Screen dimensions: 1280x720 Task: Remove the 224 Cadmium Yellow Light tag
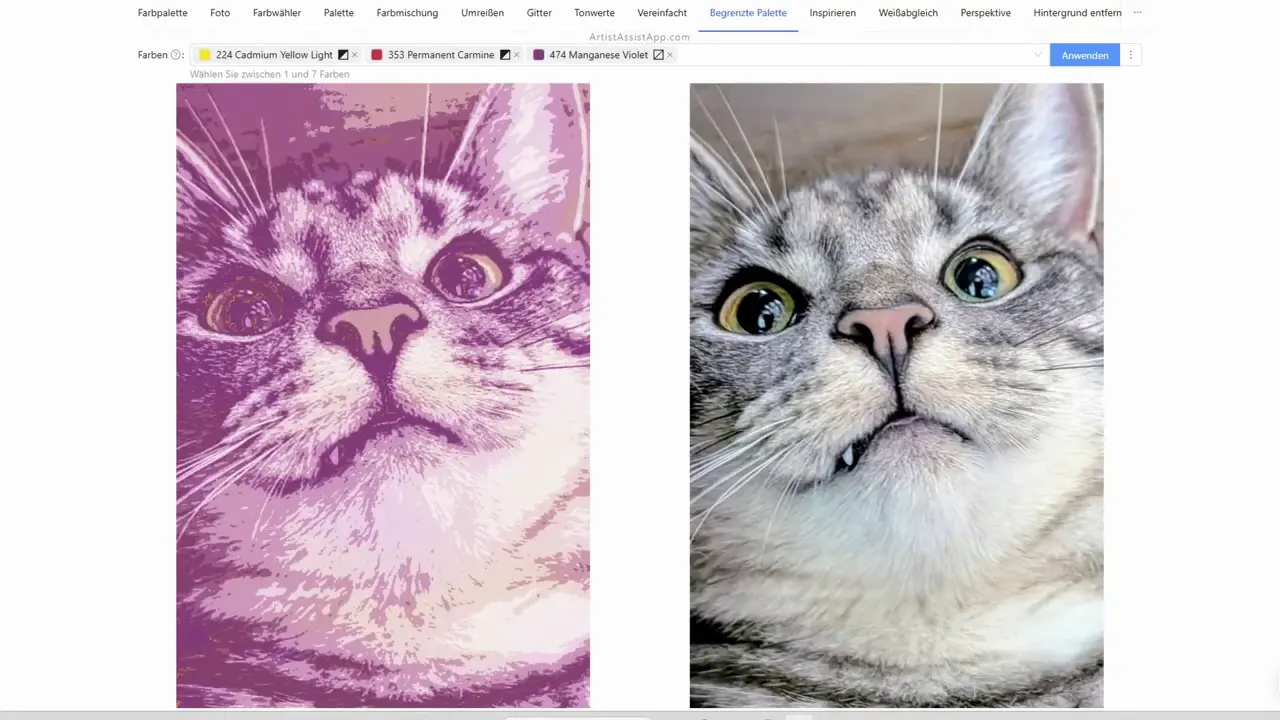(x=355, y=55)
